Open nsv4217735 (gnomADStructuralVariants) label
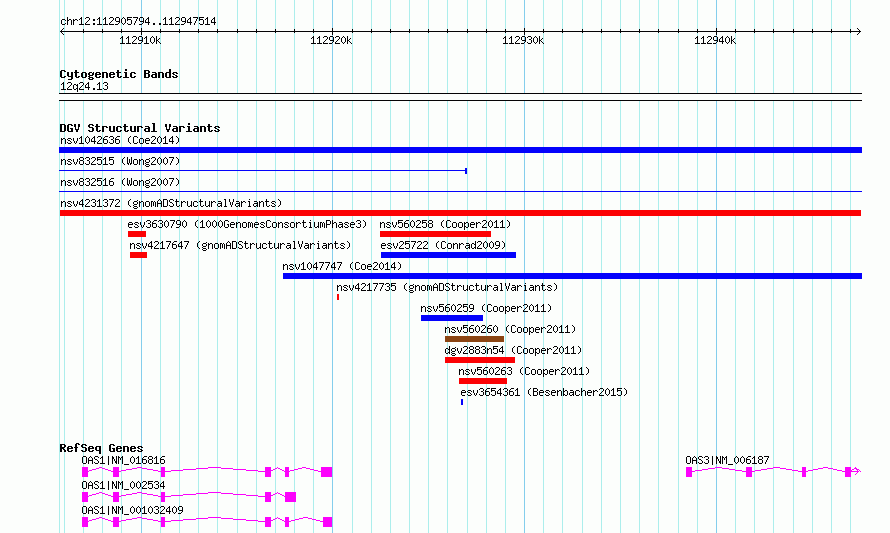Image resolution: width=890 pixels, height=533 pixels. coord(447,287)
